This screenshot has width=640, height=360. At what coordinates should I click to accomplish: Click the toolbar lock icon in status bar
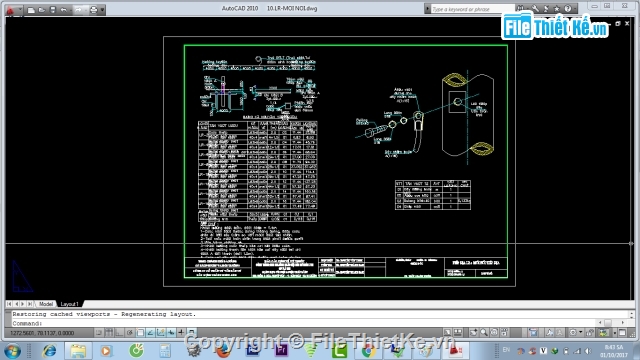590,333
